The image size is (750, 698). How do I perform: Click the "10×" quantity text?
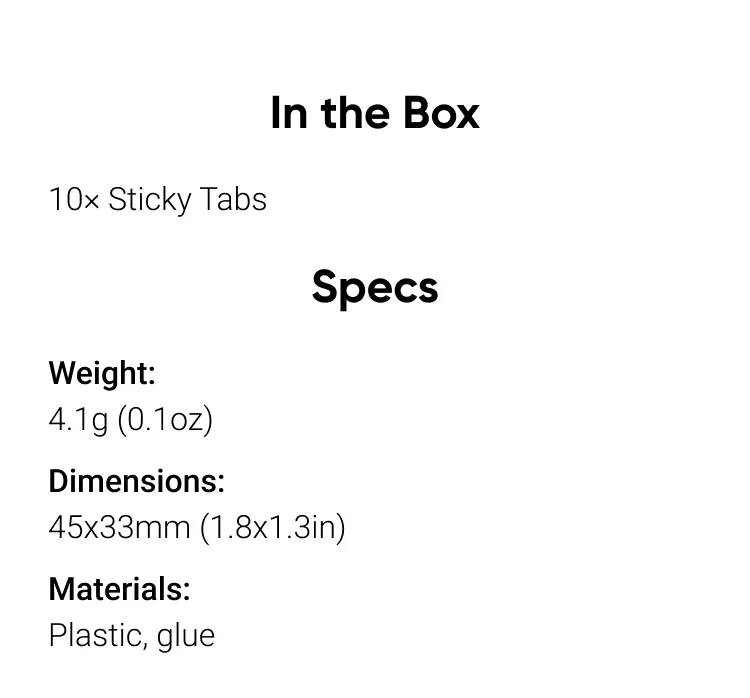point(74,199)
